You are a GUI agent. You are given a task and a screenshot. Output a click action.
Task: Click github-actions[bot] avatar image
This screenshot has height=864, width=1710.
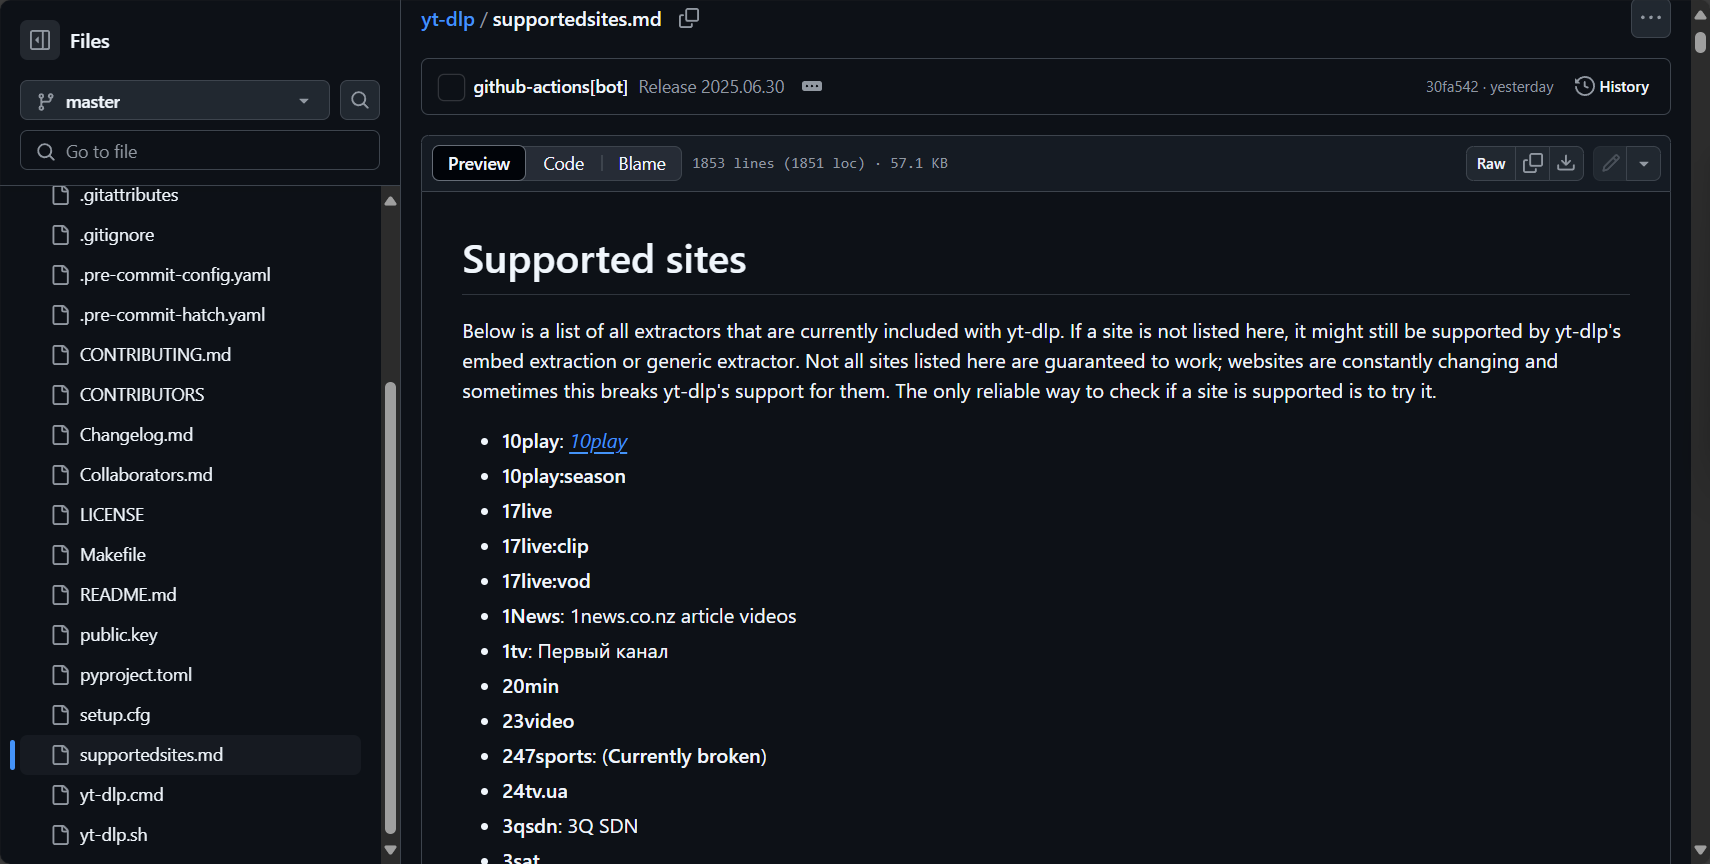[x=451, y=87]
